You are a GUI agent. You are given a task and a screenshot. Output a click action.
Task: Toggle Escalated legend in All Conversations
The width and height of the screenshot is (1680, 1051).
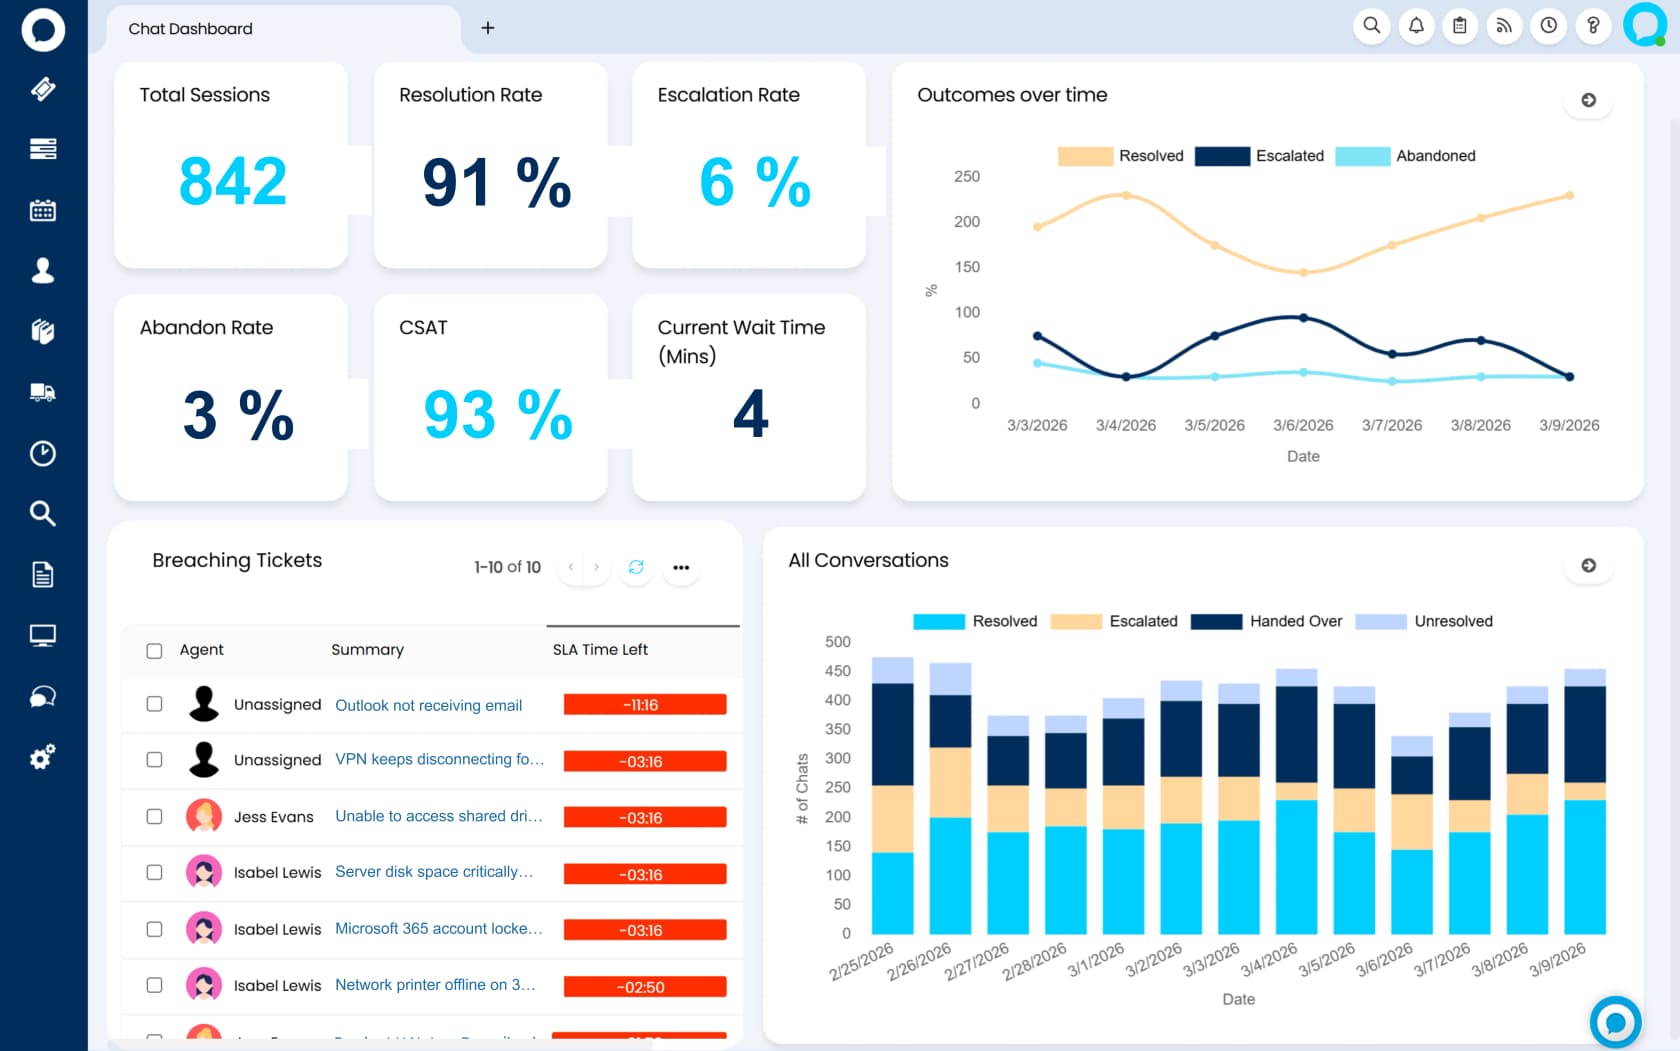tap(1114, 621)
